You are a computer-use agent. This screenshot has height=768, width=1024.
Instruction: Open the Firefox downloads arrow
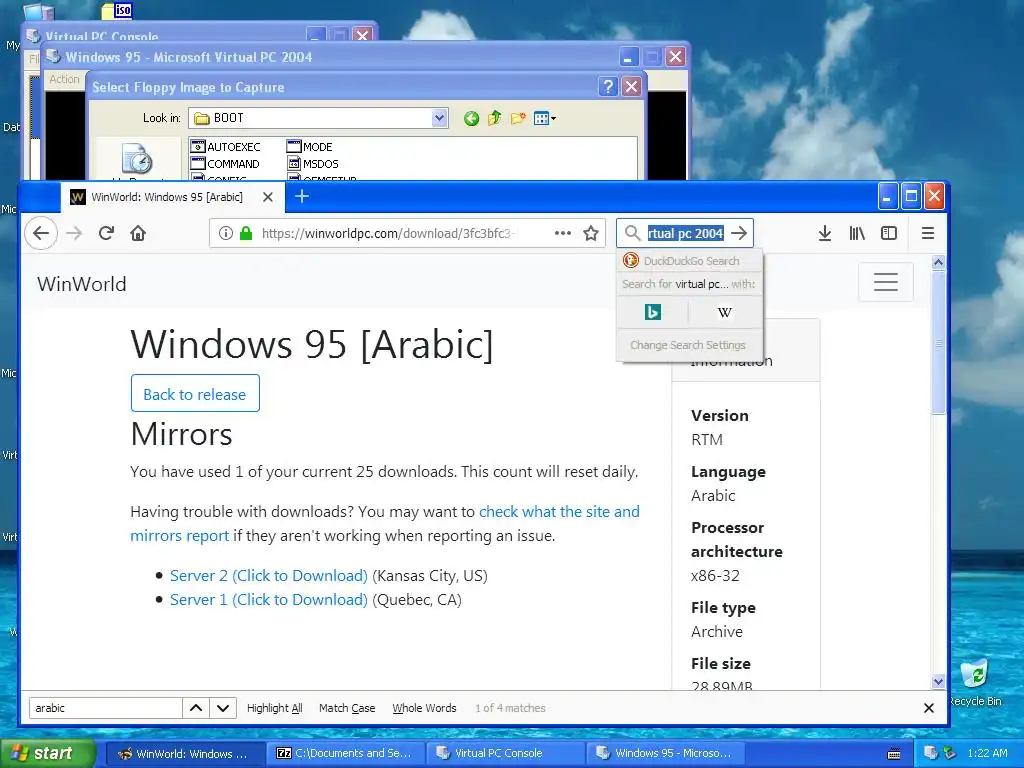[x=825, y=233]
